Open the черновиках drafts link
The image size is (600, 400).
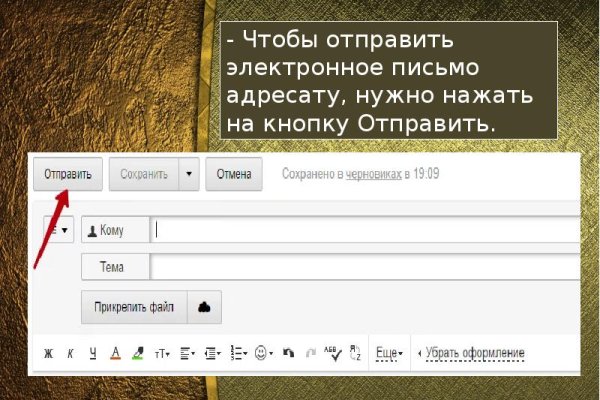click(374, 174)
